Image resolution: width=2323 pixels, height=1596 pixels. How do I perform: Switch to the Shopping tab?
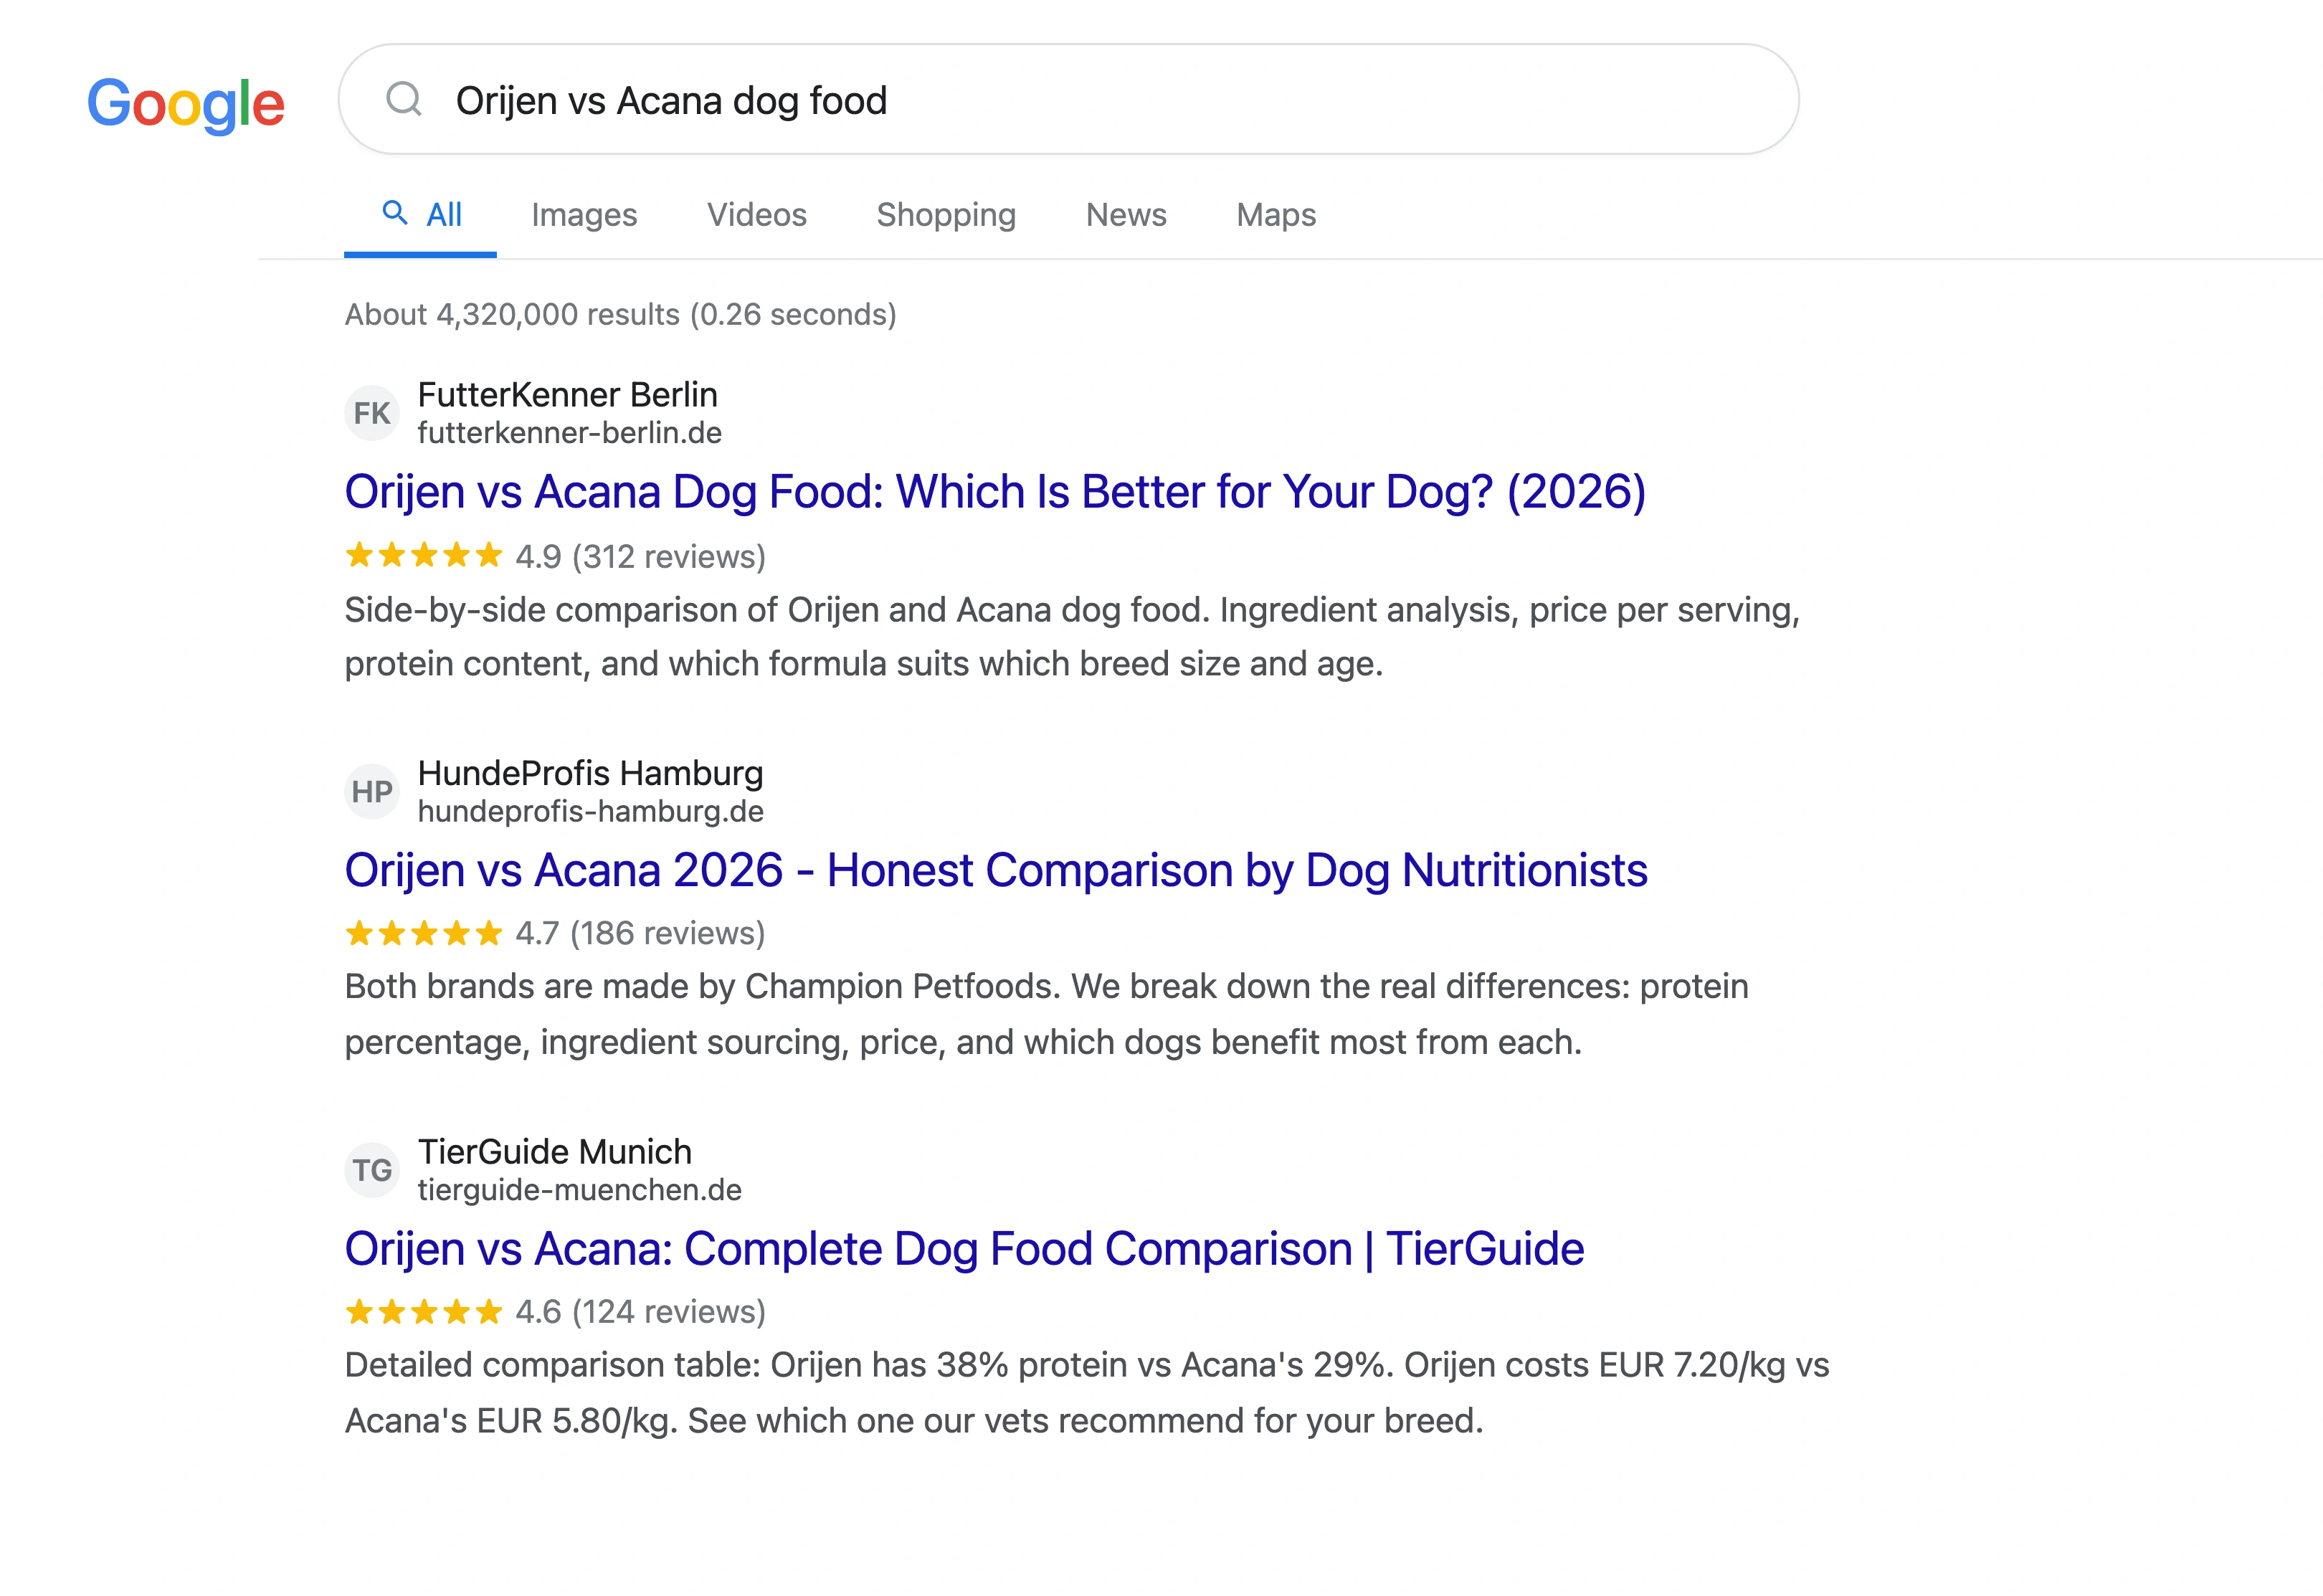(x=946, y=214)
